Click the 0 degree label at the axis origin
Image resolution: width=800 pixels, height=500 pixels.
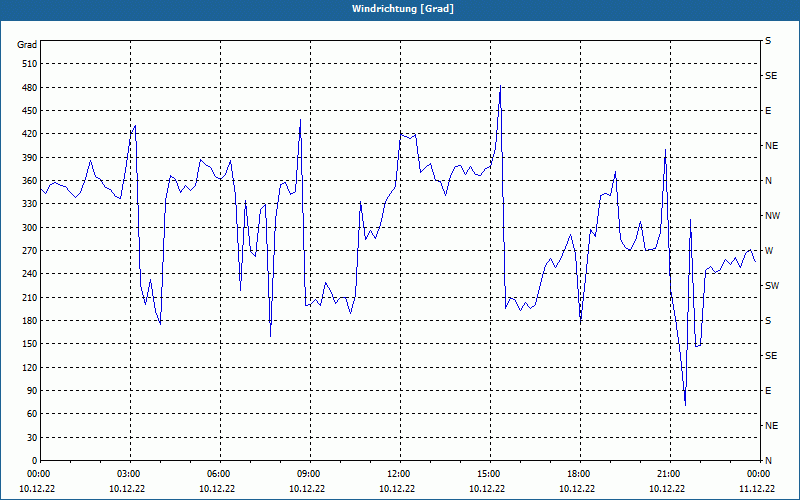[x=34, y=461]
